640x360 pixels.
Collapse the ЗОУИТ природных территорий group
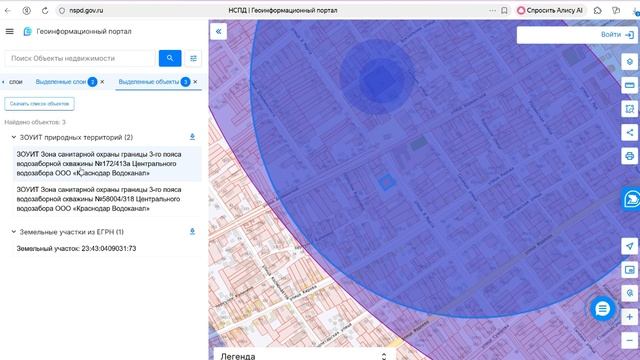click(13, 137)
